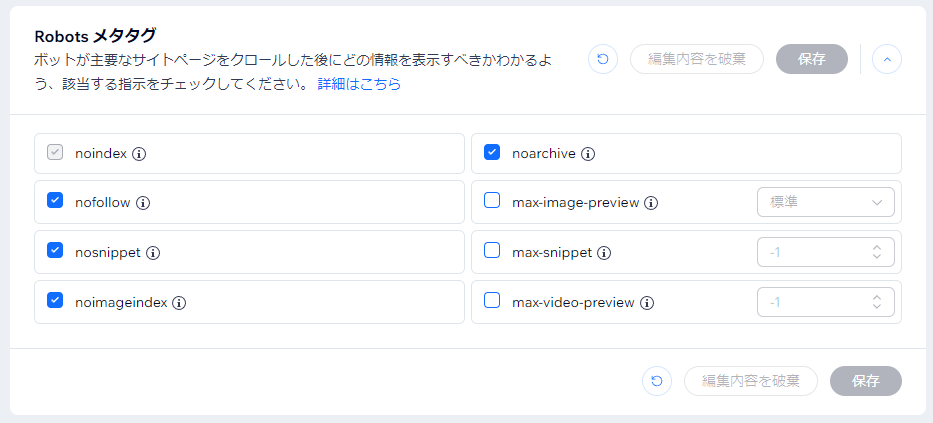Image resolution: width=933 pixels, height=423 pixels.
Task: Click the bottom 編集内容を破棄 button
Action: point(751,381)
